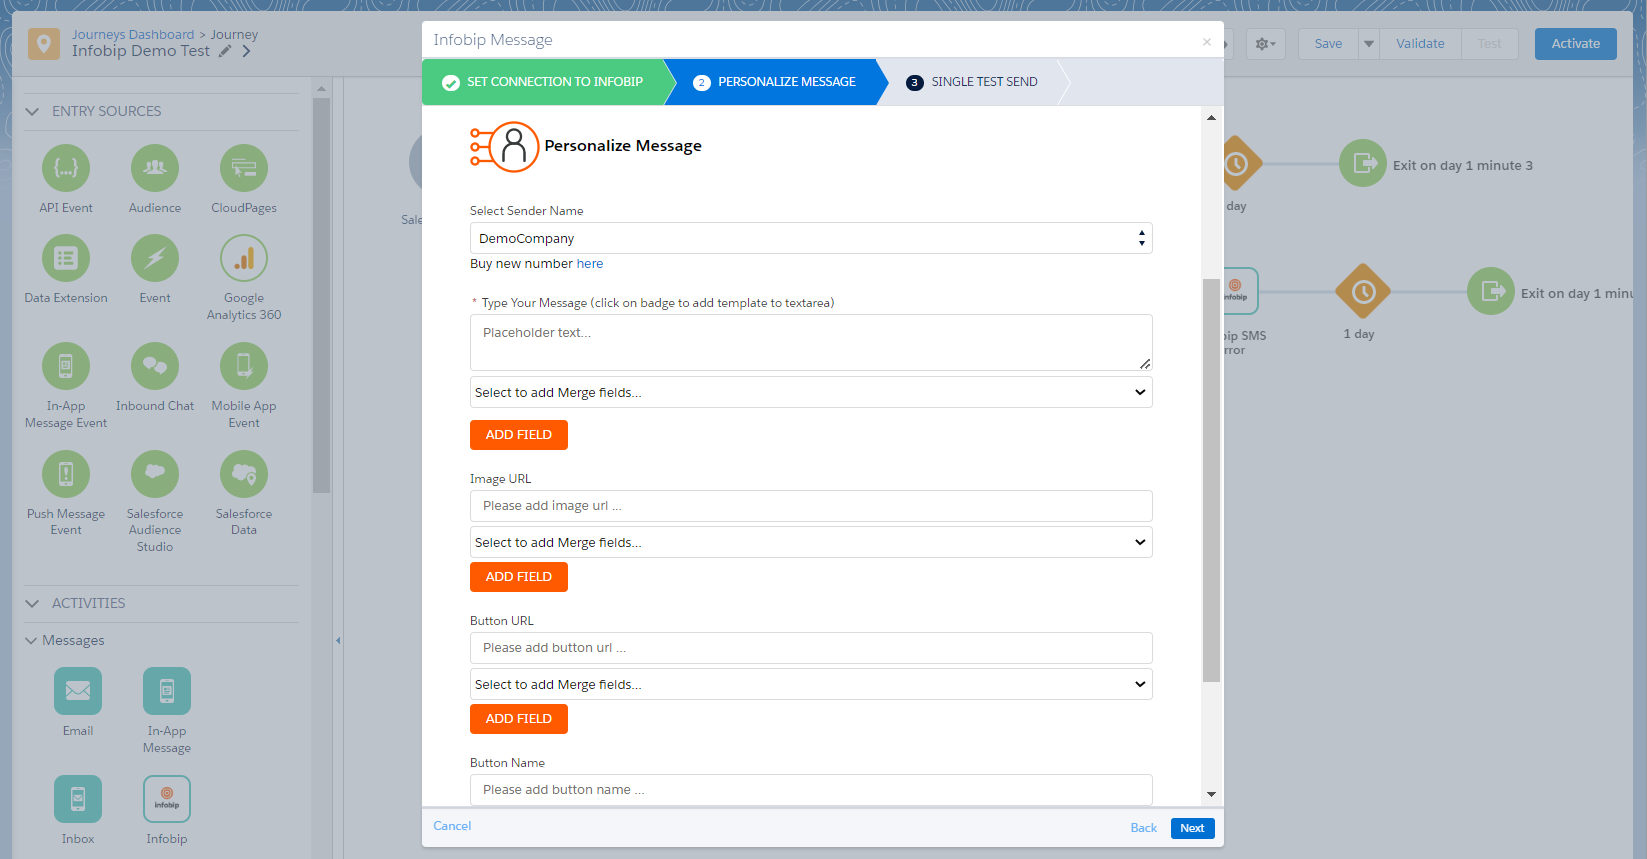Click the Email message activity icon

78,691
